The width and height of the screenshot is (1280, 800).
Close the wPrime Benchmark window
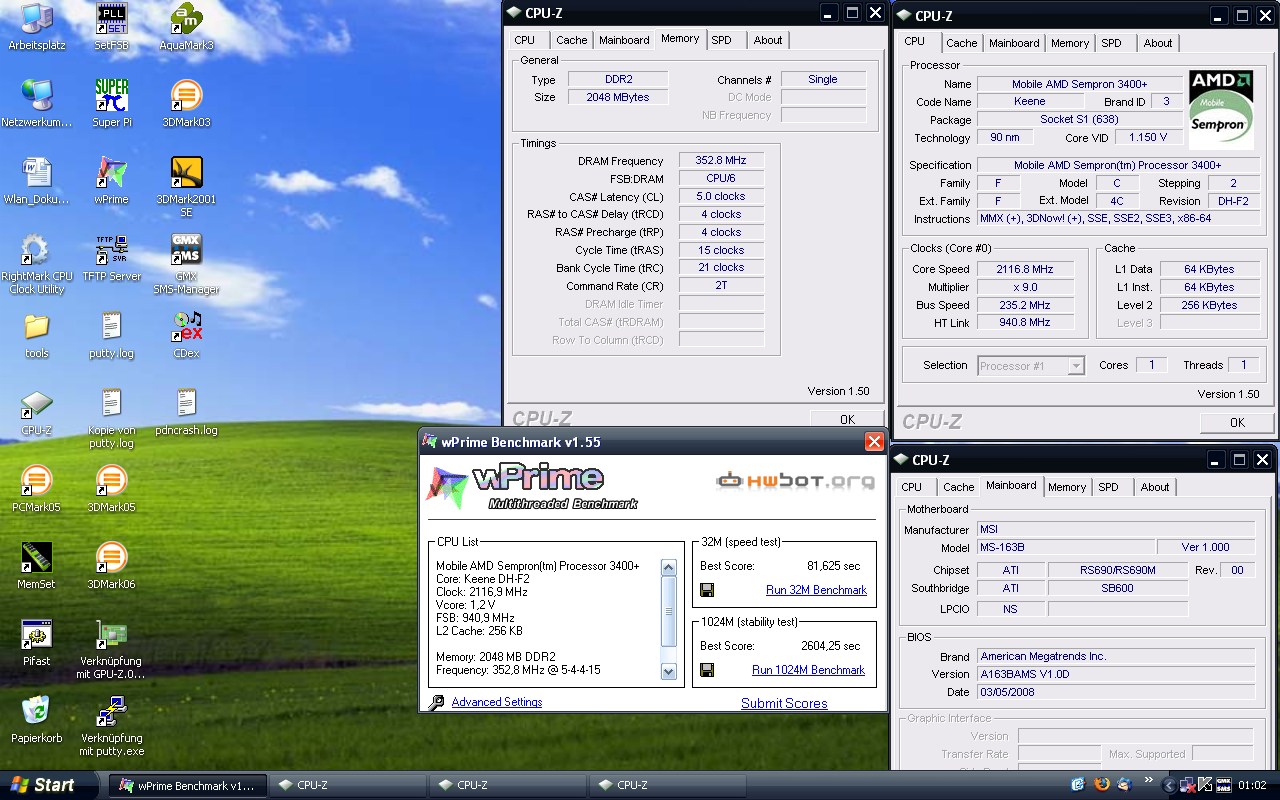(874, 442)
